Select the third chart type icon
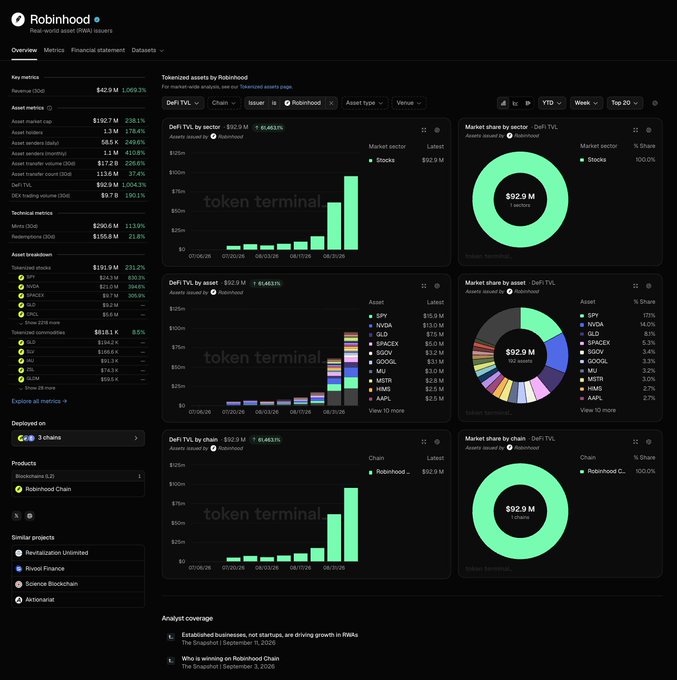This screenshot has width=677, height=680. (x=527, y=103)
